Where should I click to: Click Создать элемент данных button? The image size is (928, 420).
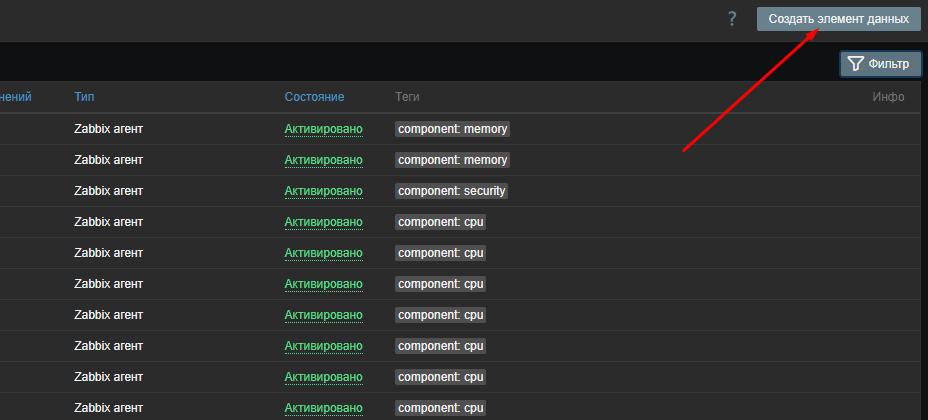(x=839, y=19)
